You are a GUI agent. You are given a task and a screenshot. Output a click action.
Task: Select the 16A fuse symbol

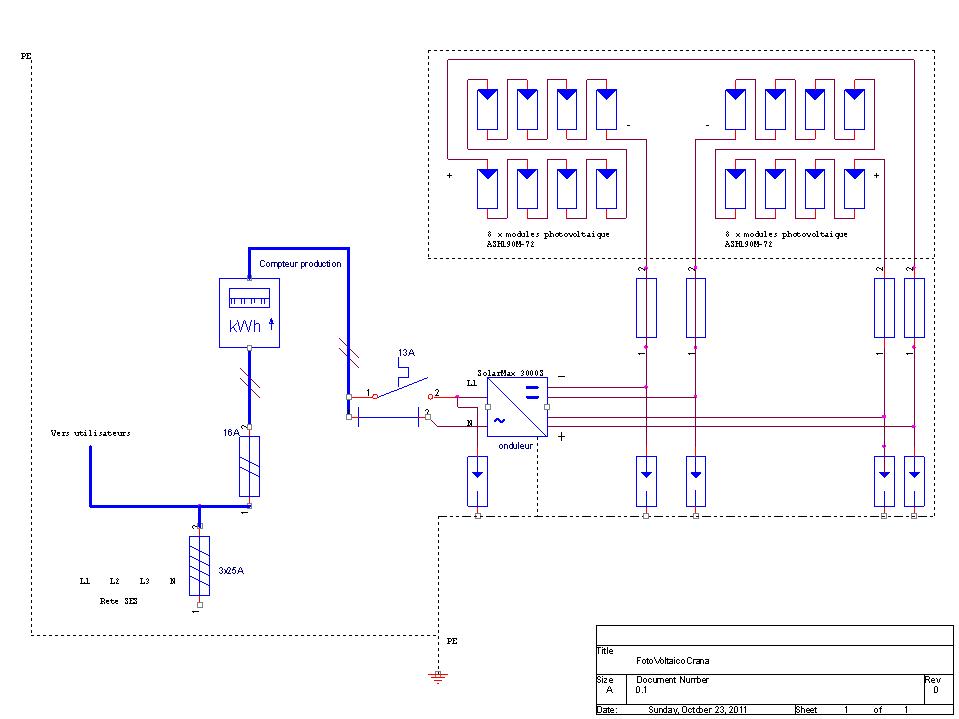pos(249,466)
